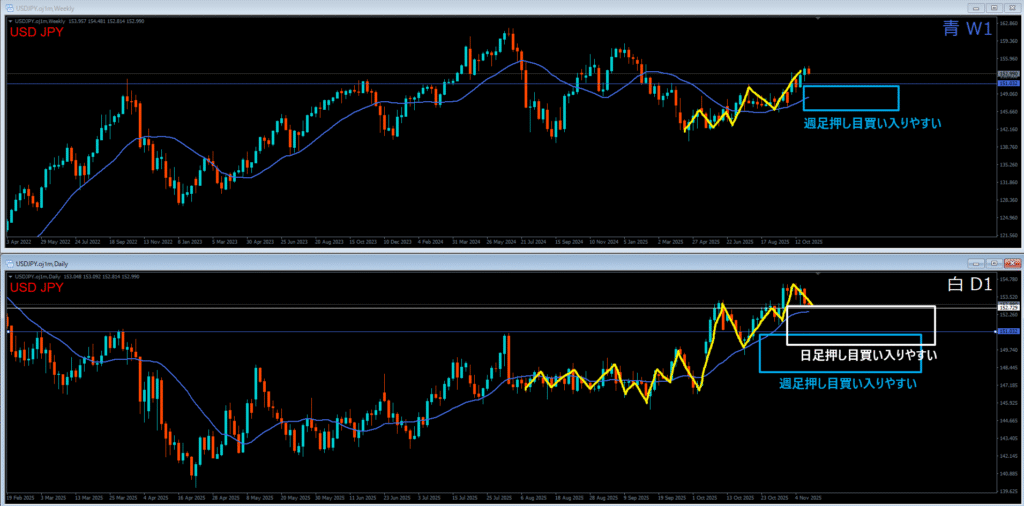The height and width of the screenshot is (506, 1024).
Task: Click the '青 W1' label
Action: click(x=967, y=30)
